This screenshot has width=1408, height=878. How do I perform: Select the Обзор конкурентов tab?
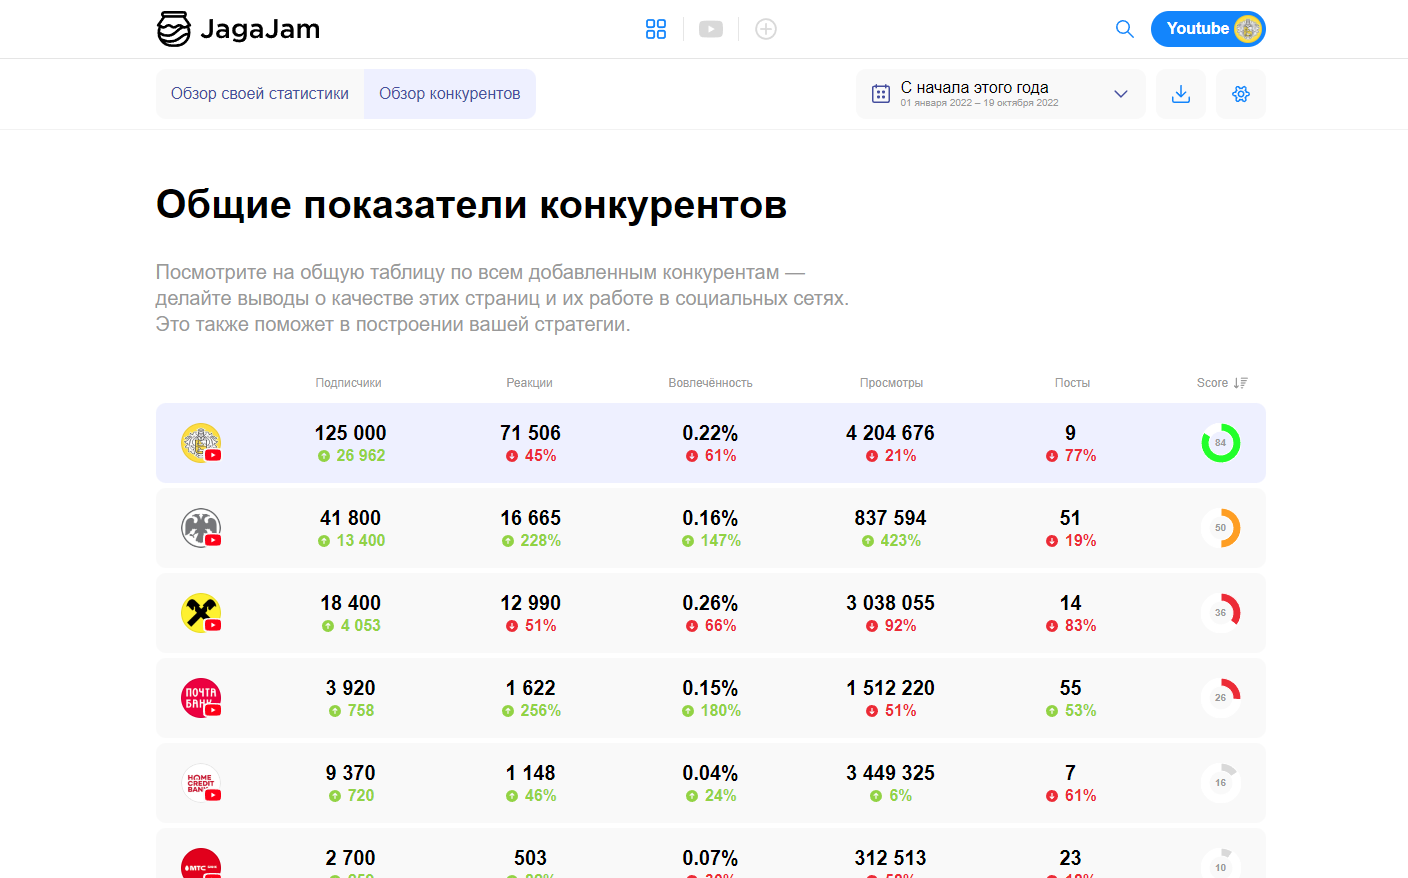[x=450, y=94]
